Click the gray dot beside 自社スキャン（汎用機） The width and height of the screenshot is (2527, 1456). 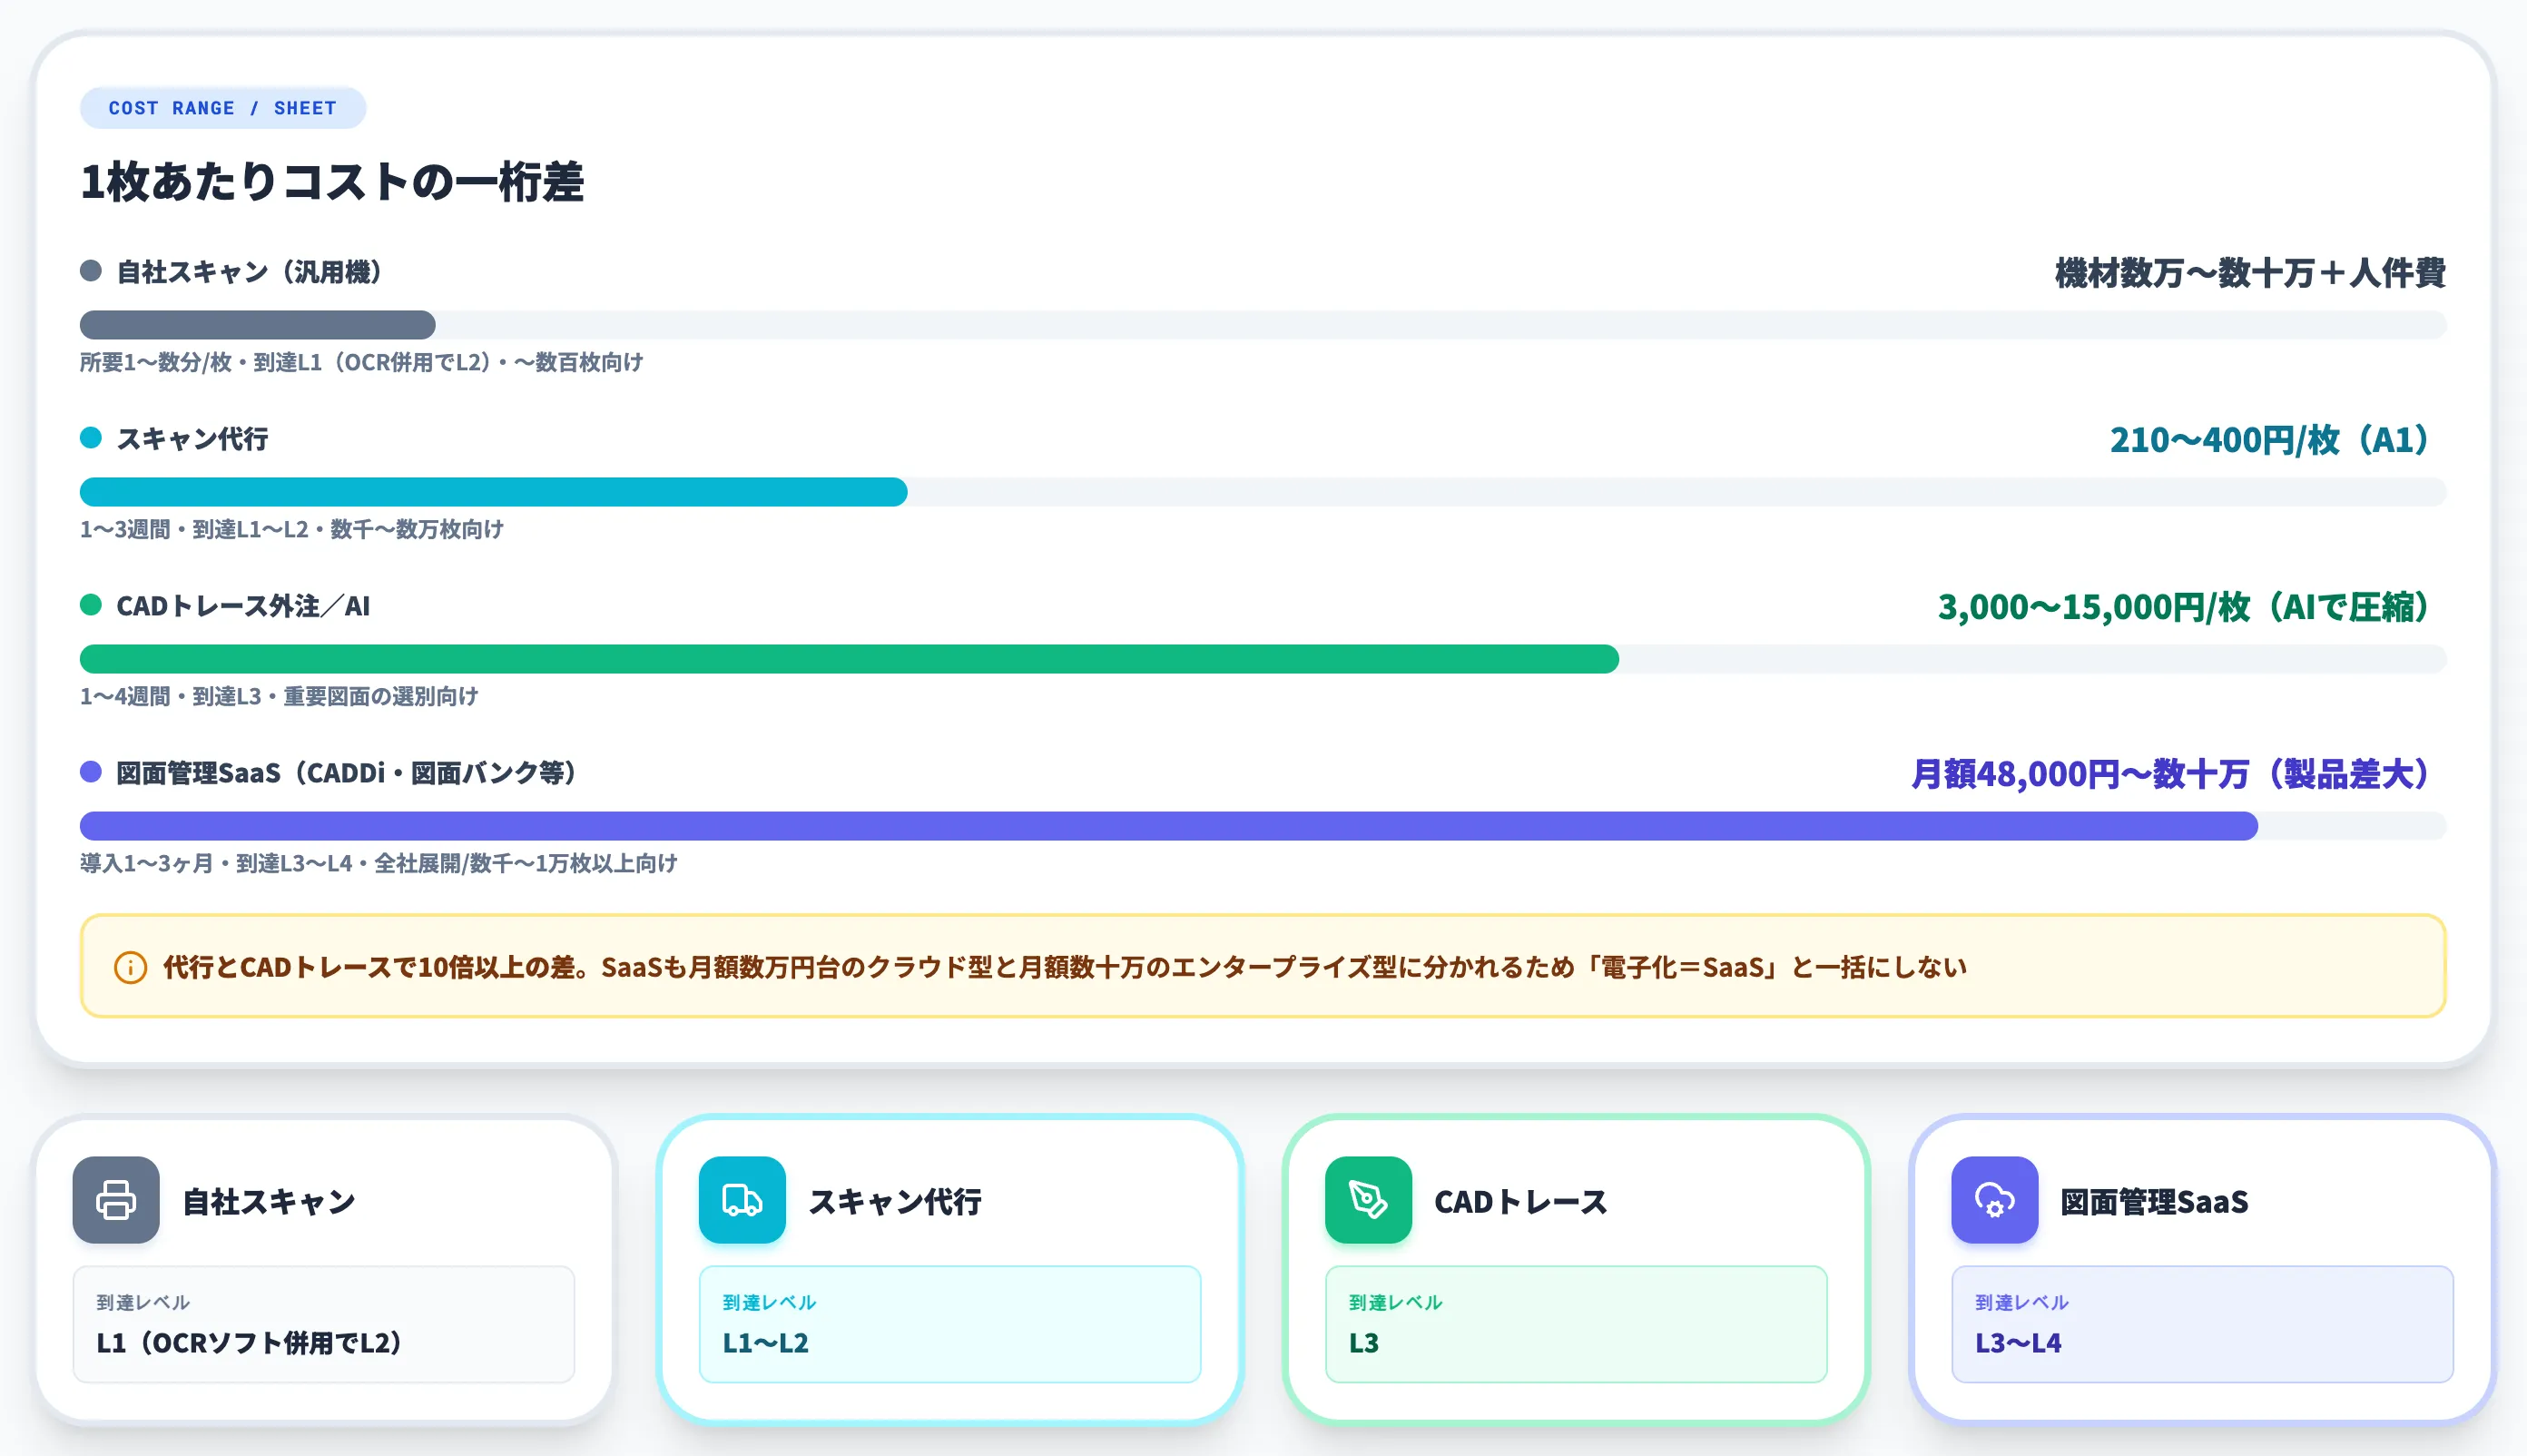(91, 271)
